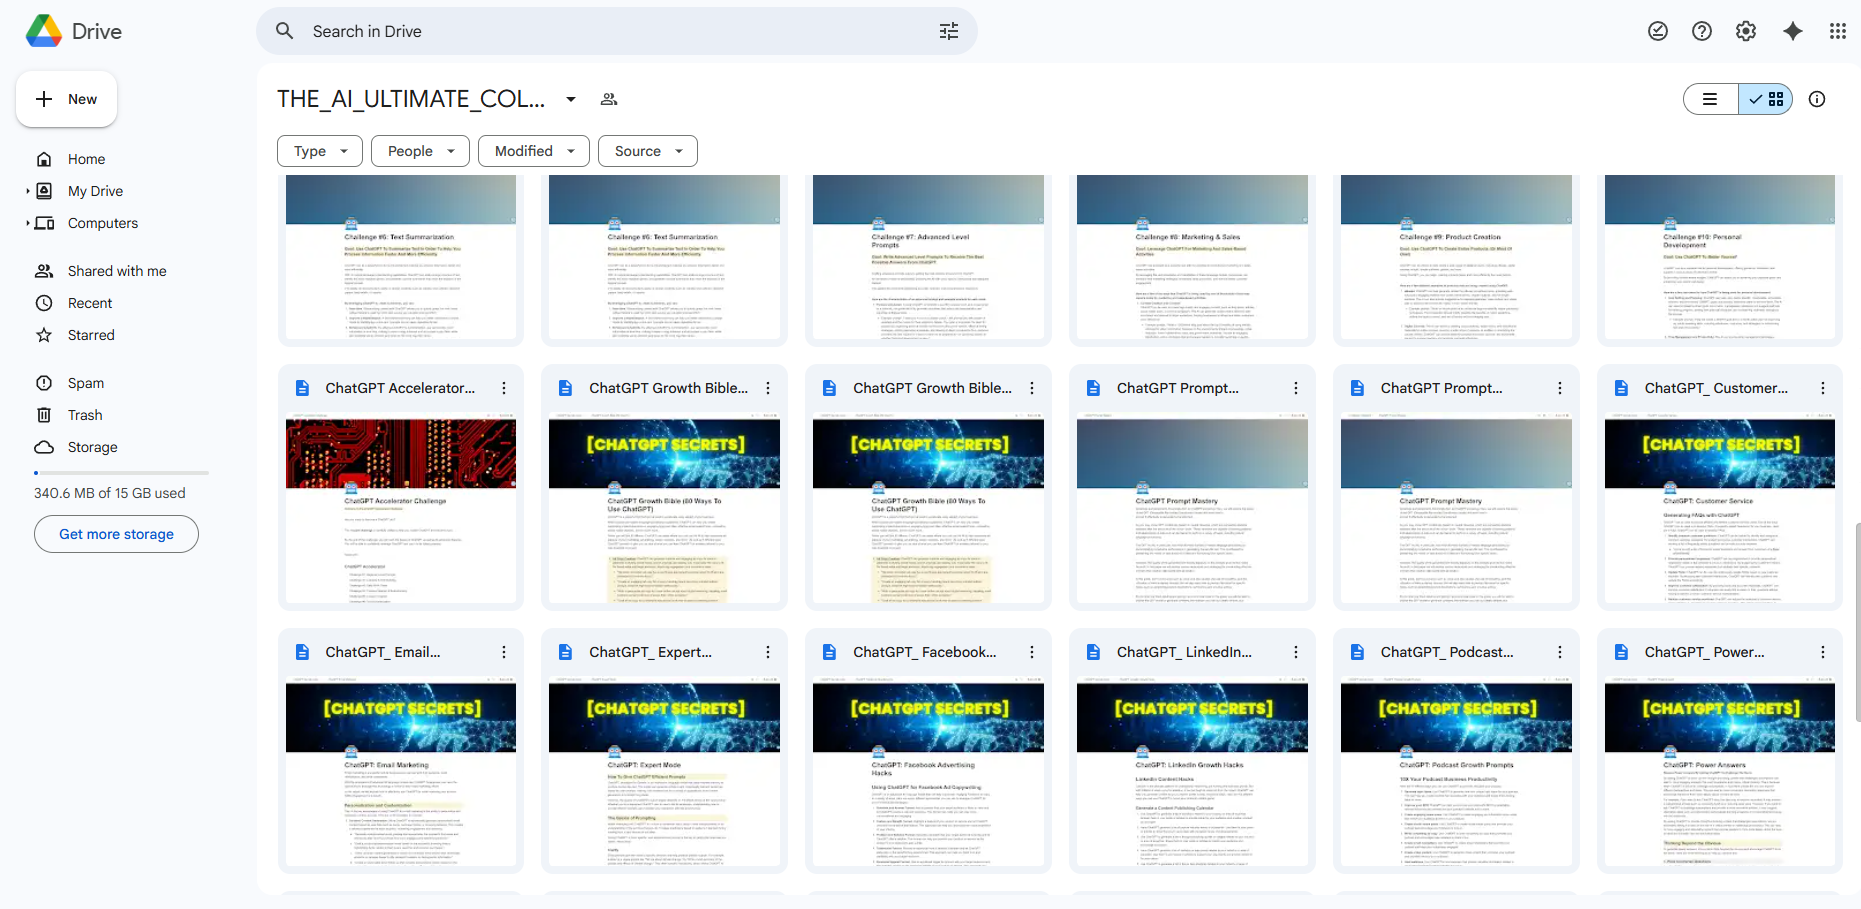The width and height of the screenshot is (1861, 909).
Task: Expand the My Drive tree arrow
Action: (28, 191)
